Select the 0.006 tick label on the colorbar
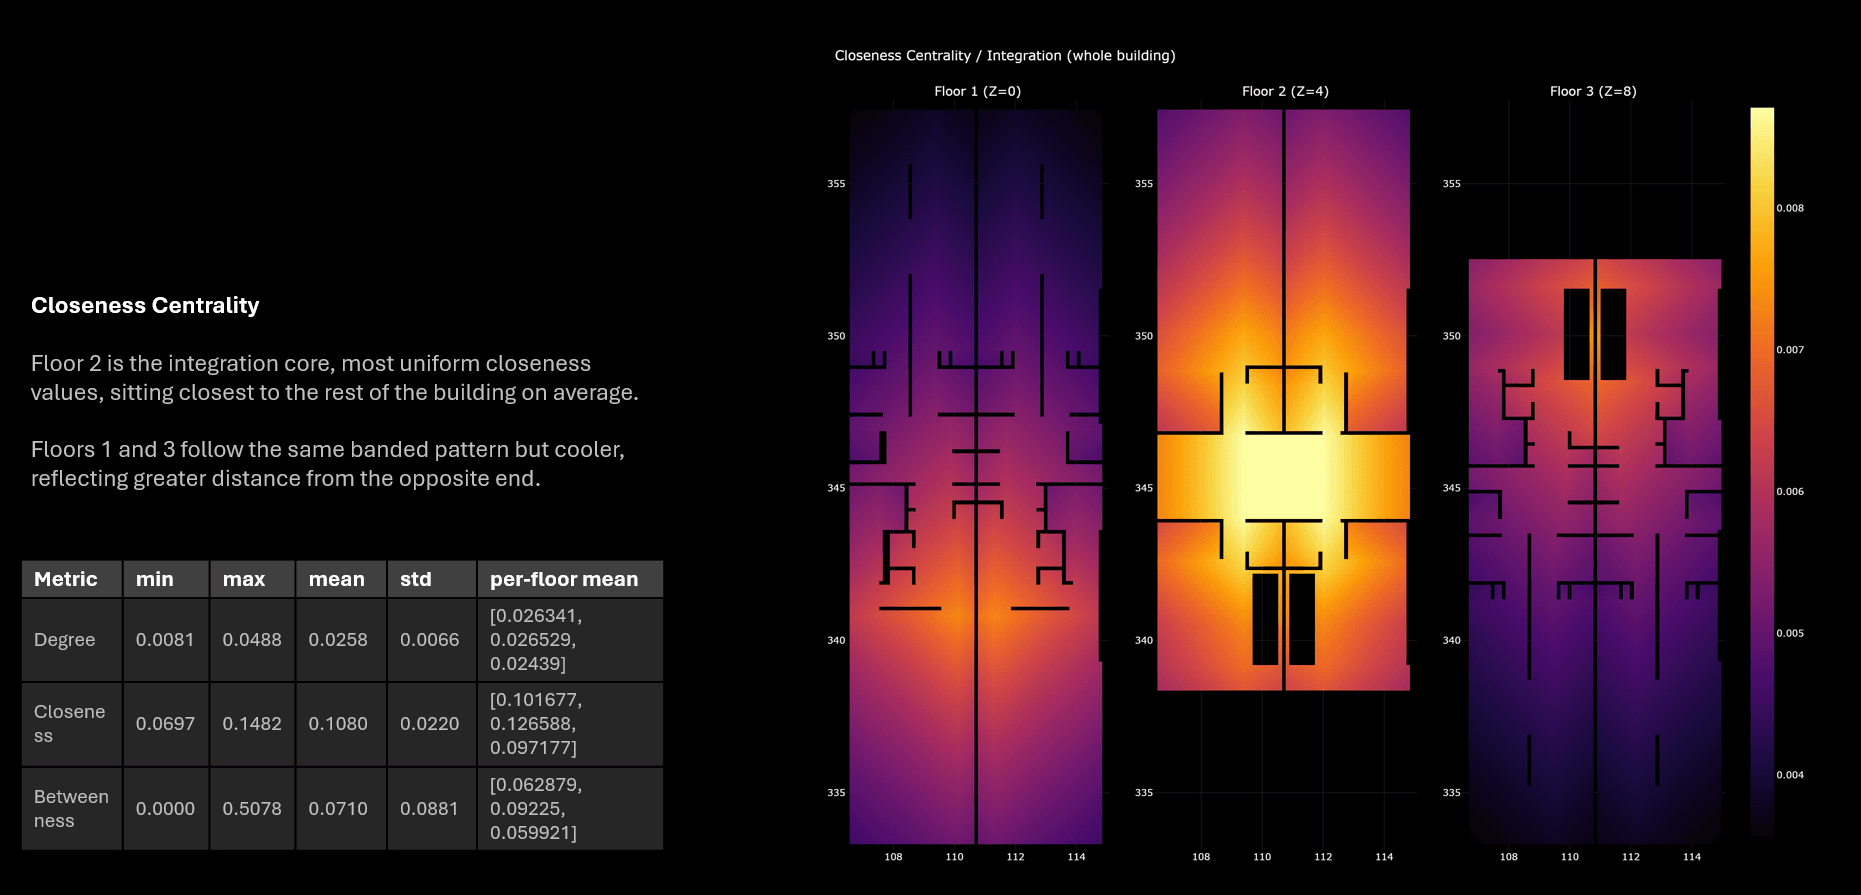Viewport: 1861px width, 895px height. [x=1790, y=492]
